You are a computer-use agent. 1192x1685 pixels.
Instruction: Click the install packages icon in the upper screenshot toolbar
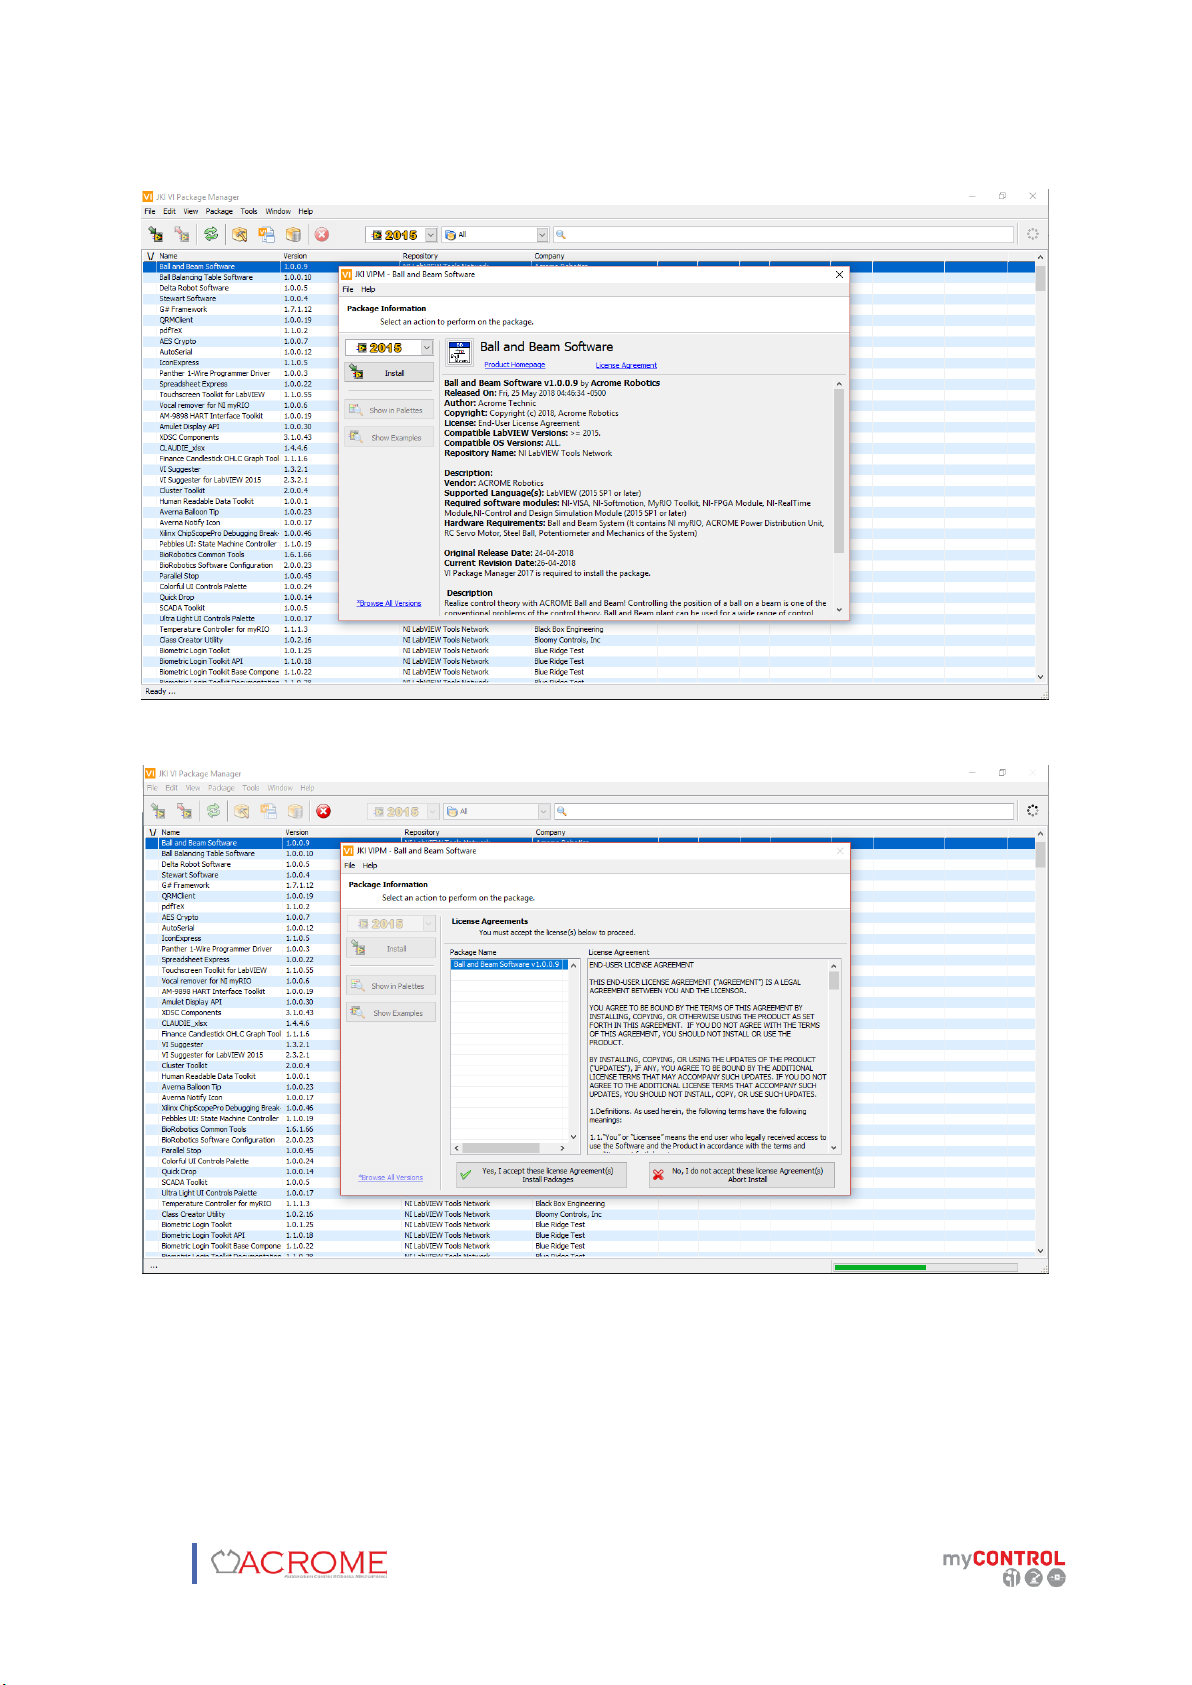[155, 234]
